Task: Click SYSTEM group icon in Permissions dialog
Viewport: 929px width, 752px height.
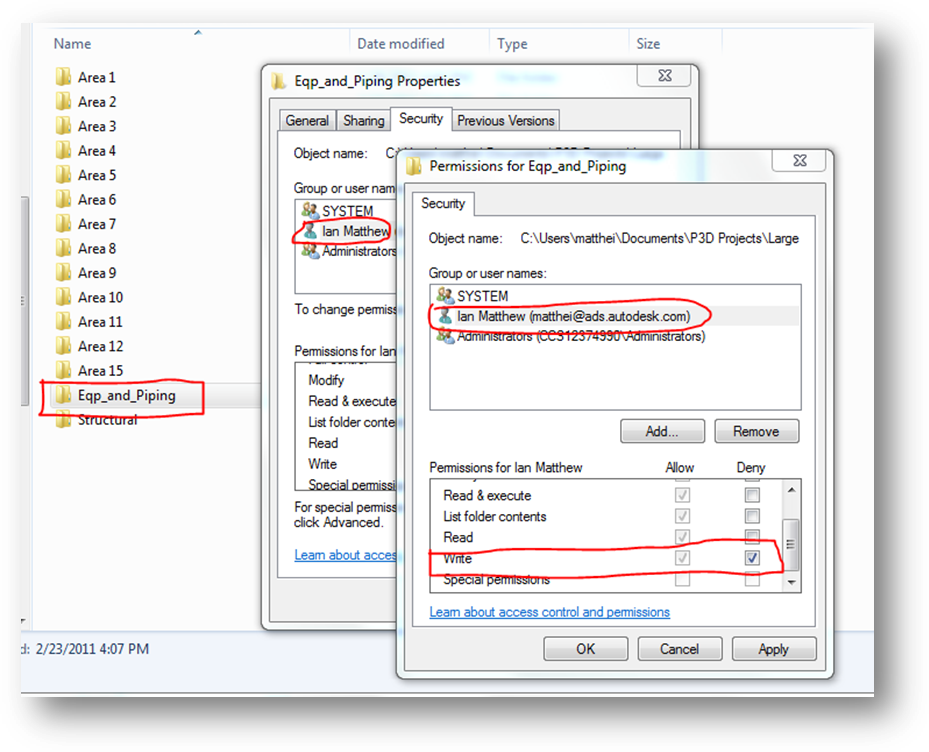Action: pyautogui.click(x=445, y=295)
